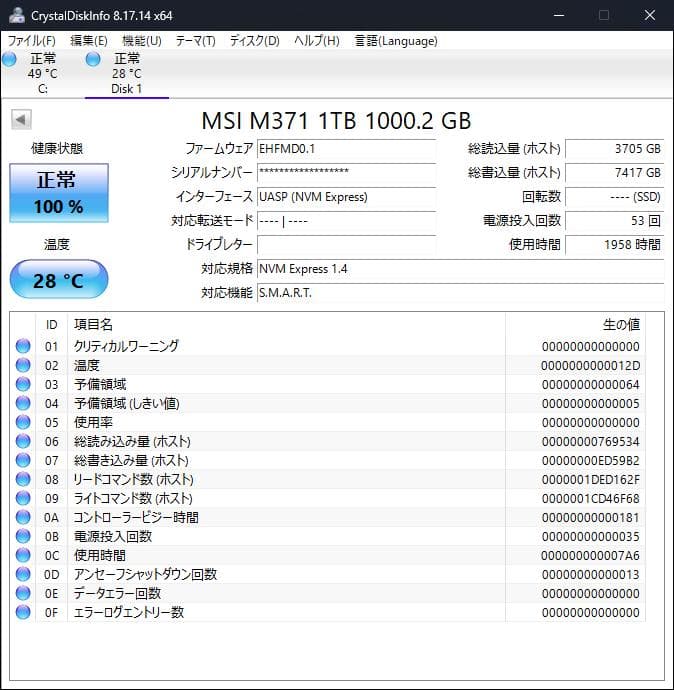Viewport: 674px width, 690px height.
Task: Click the rotation rate field ---- (SSD)
Action: (x=615, y=197)
